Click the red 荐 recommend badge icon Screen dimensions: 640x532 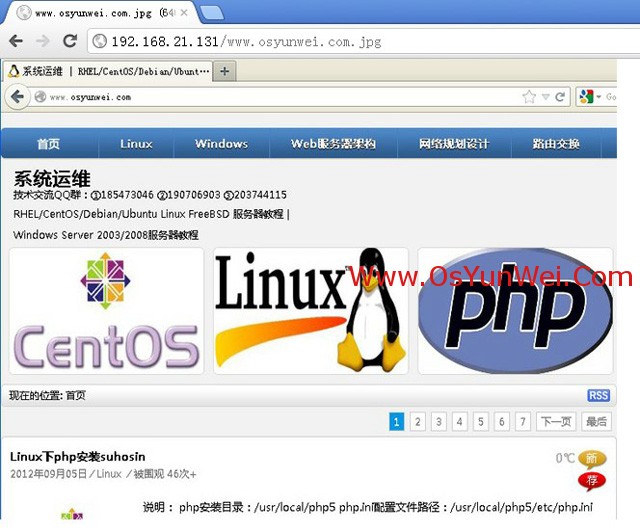[592, 481]
